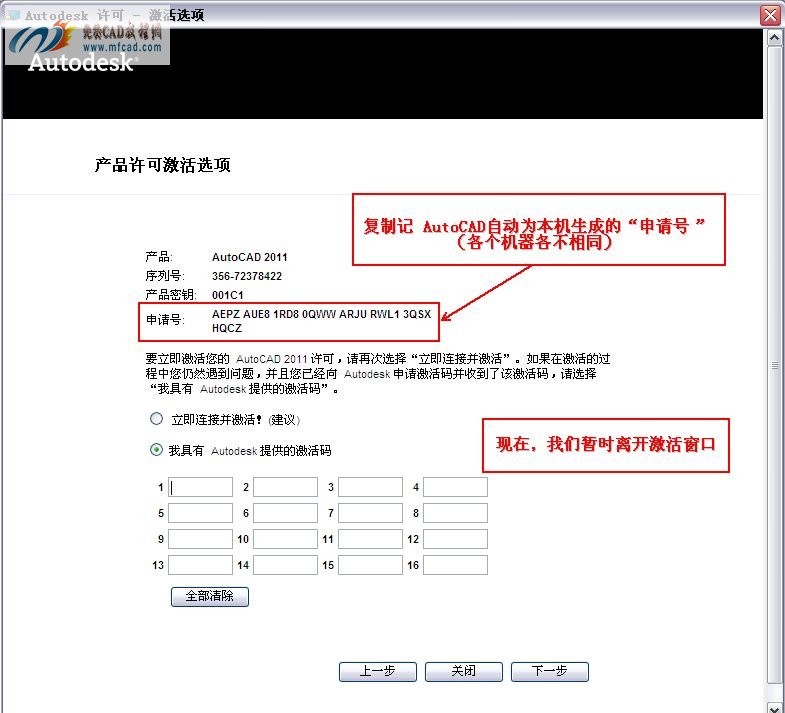The width and height of the screenshot is (785, 713).
Task: Go back with 上一步 button
Action: [x=378, y=671]
